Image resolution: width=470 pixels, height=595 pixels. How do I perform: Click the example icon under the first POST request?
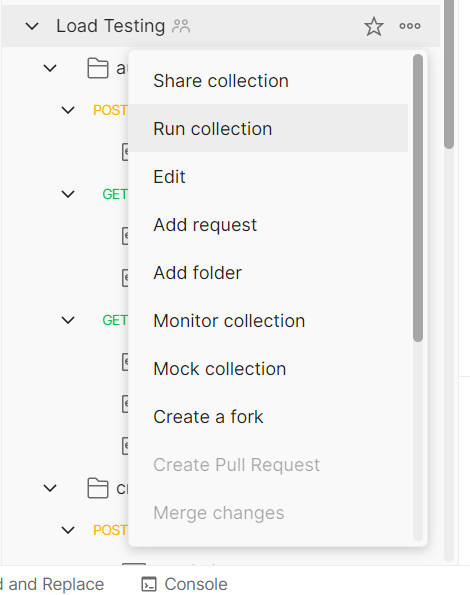click(x=125, y=152)
